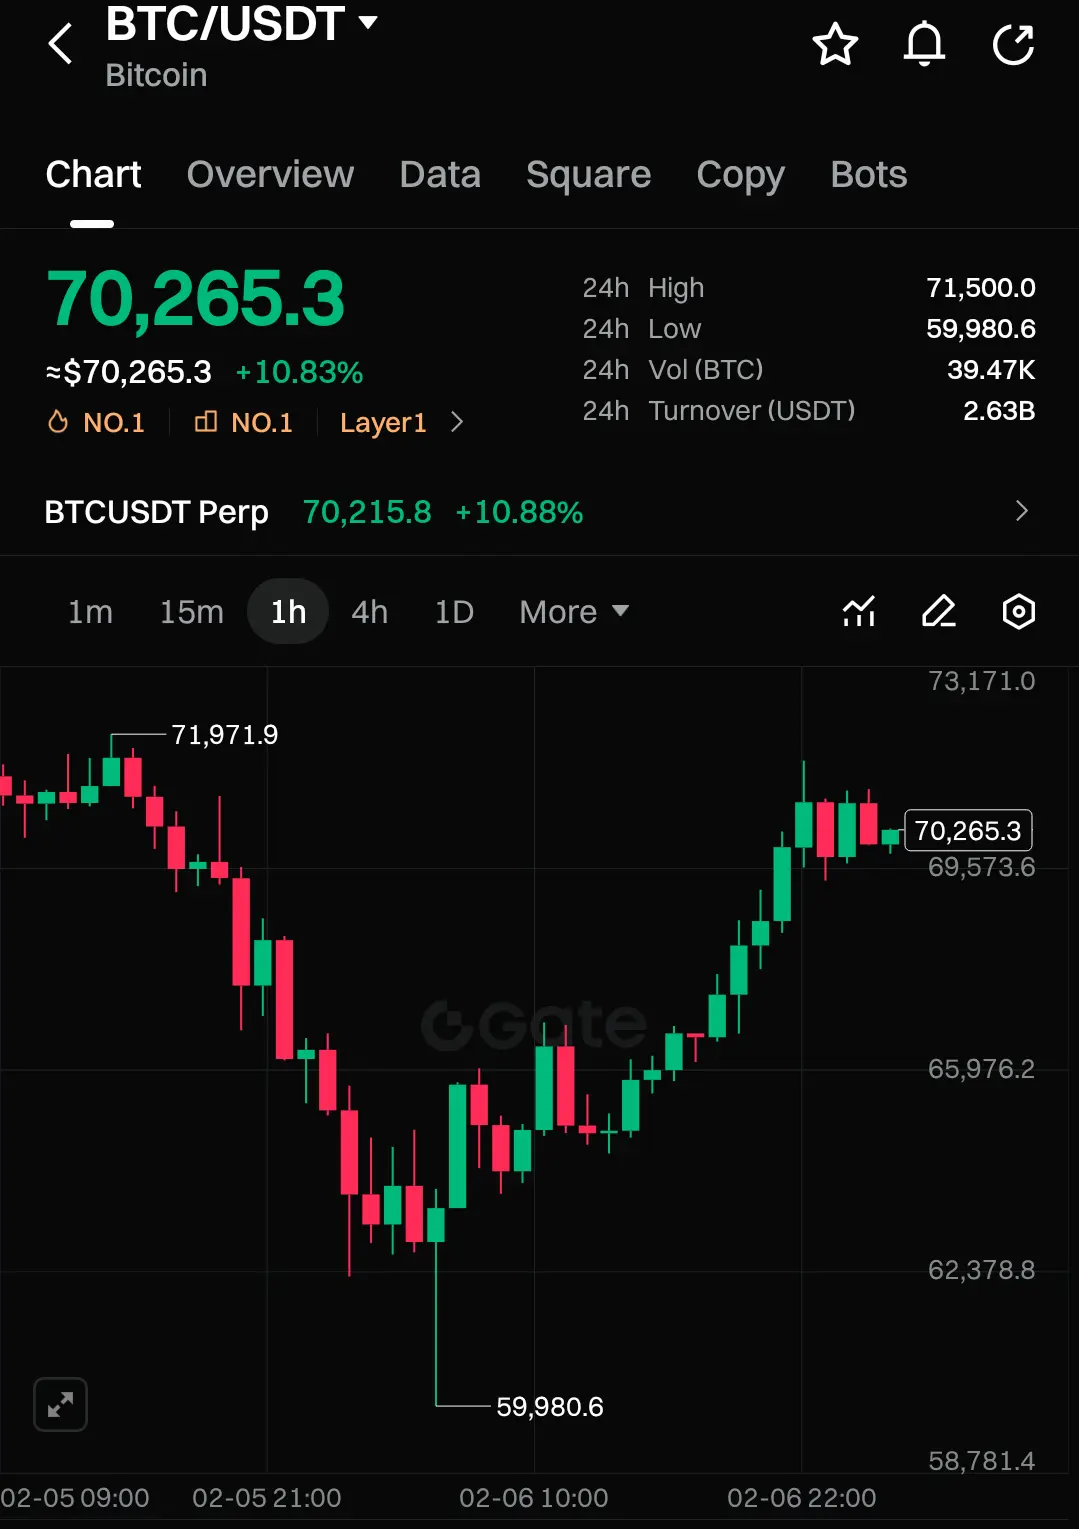The image size is (1079, 1529).
Task: Open price alerts with bell icon
Action: 924,44
